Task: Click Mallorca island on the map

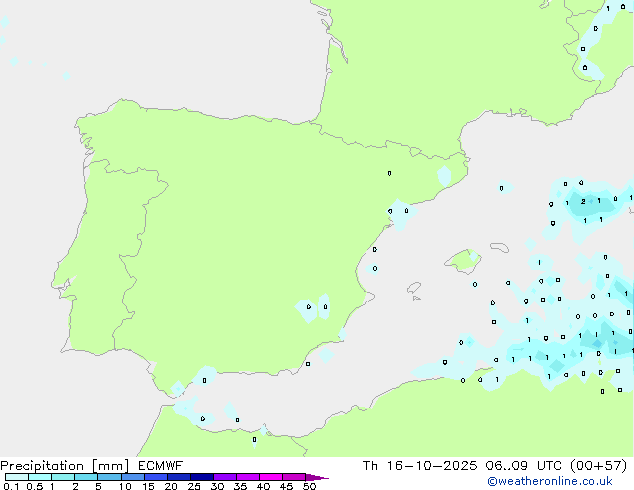Action: pos(463,260)
